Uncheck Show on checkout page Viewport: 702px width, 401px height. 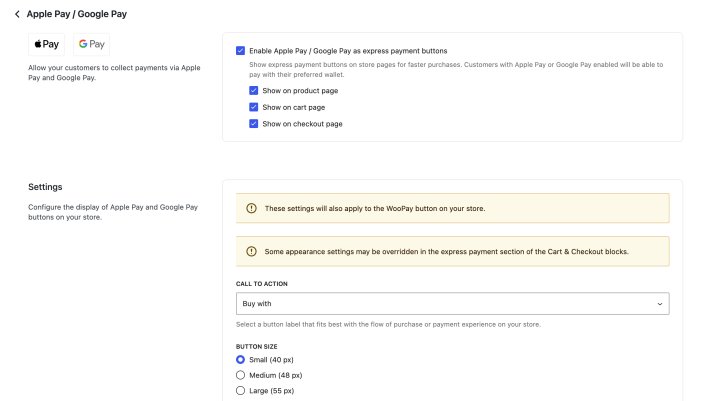pyautogui.click(x=253, y=124)
